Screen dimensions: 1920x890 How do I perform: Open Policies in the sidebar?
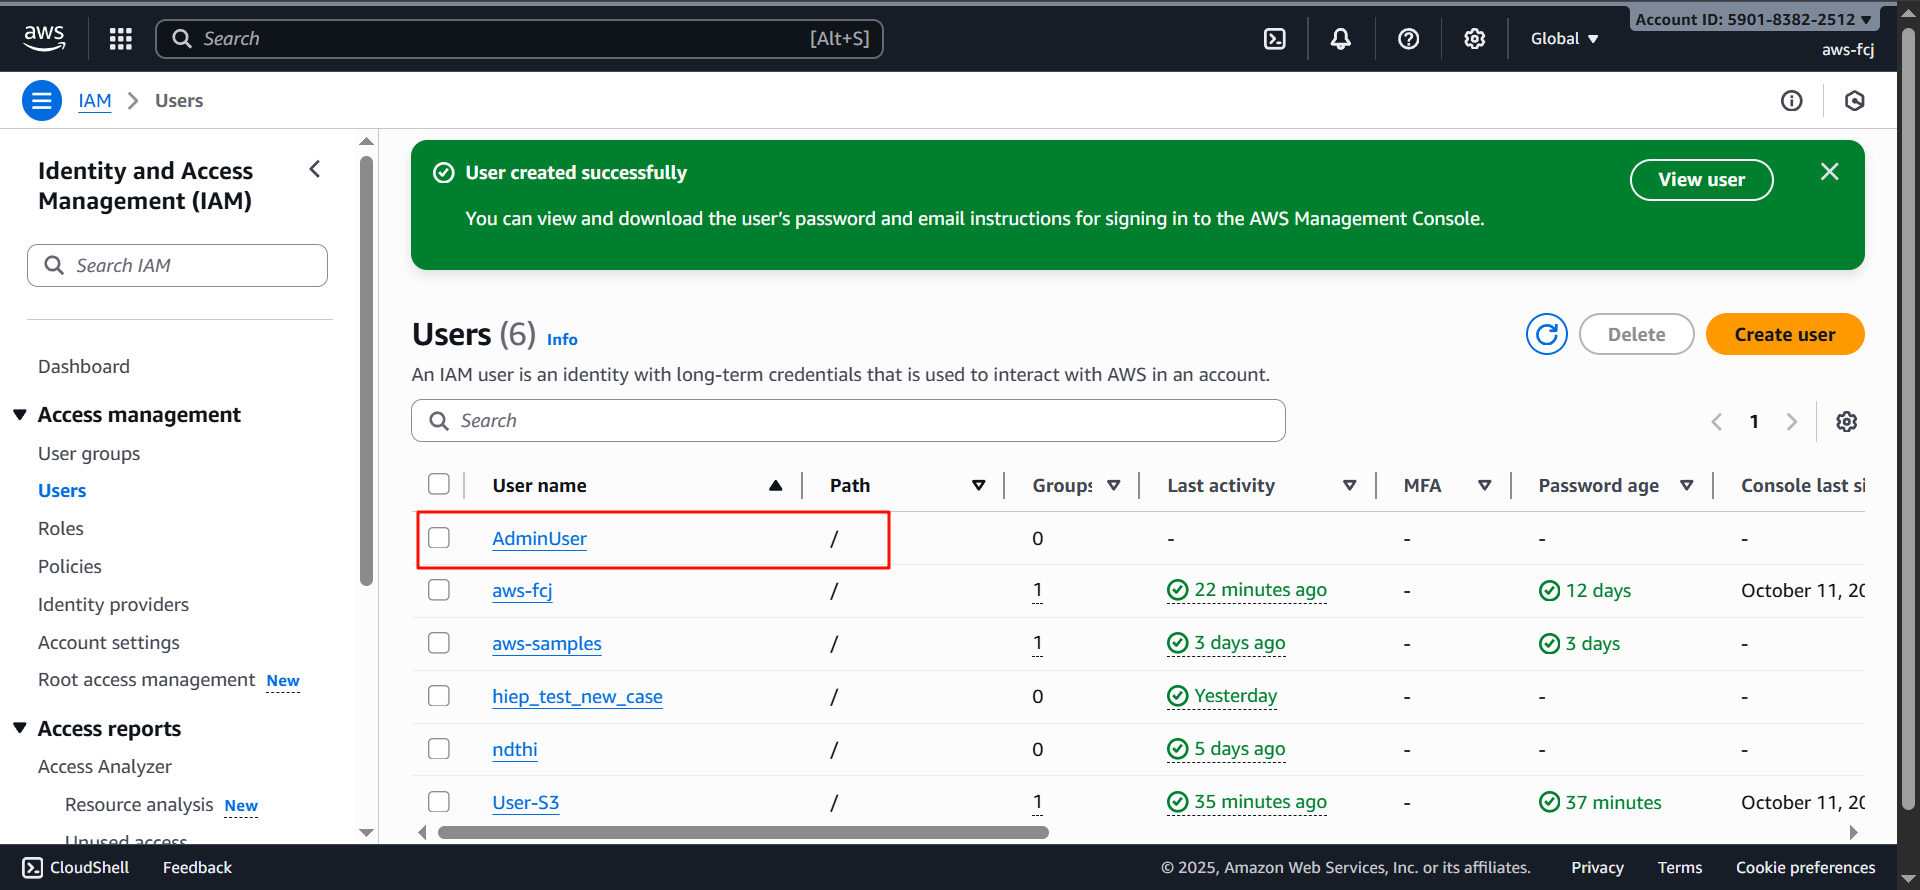coord(70,567)
